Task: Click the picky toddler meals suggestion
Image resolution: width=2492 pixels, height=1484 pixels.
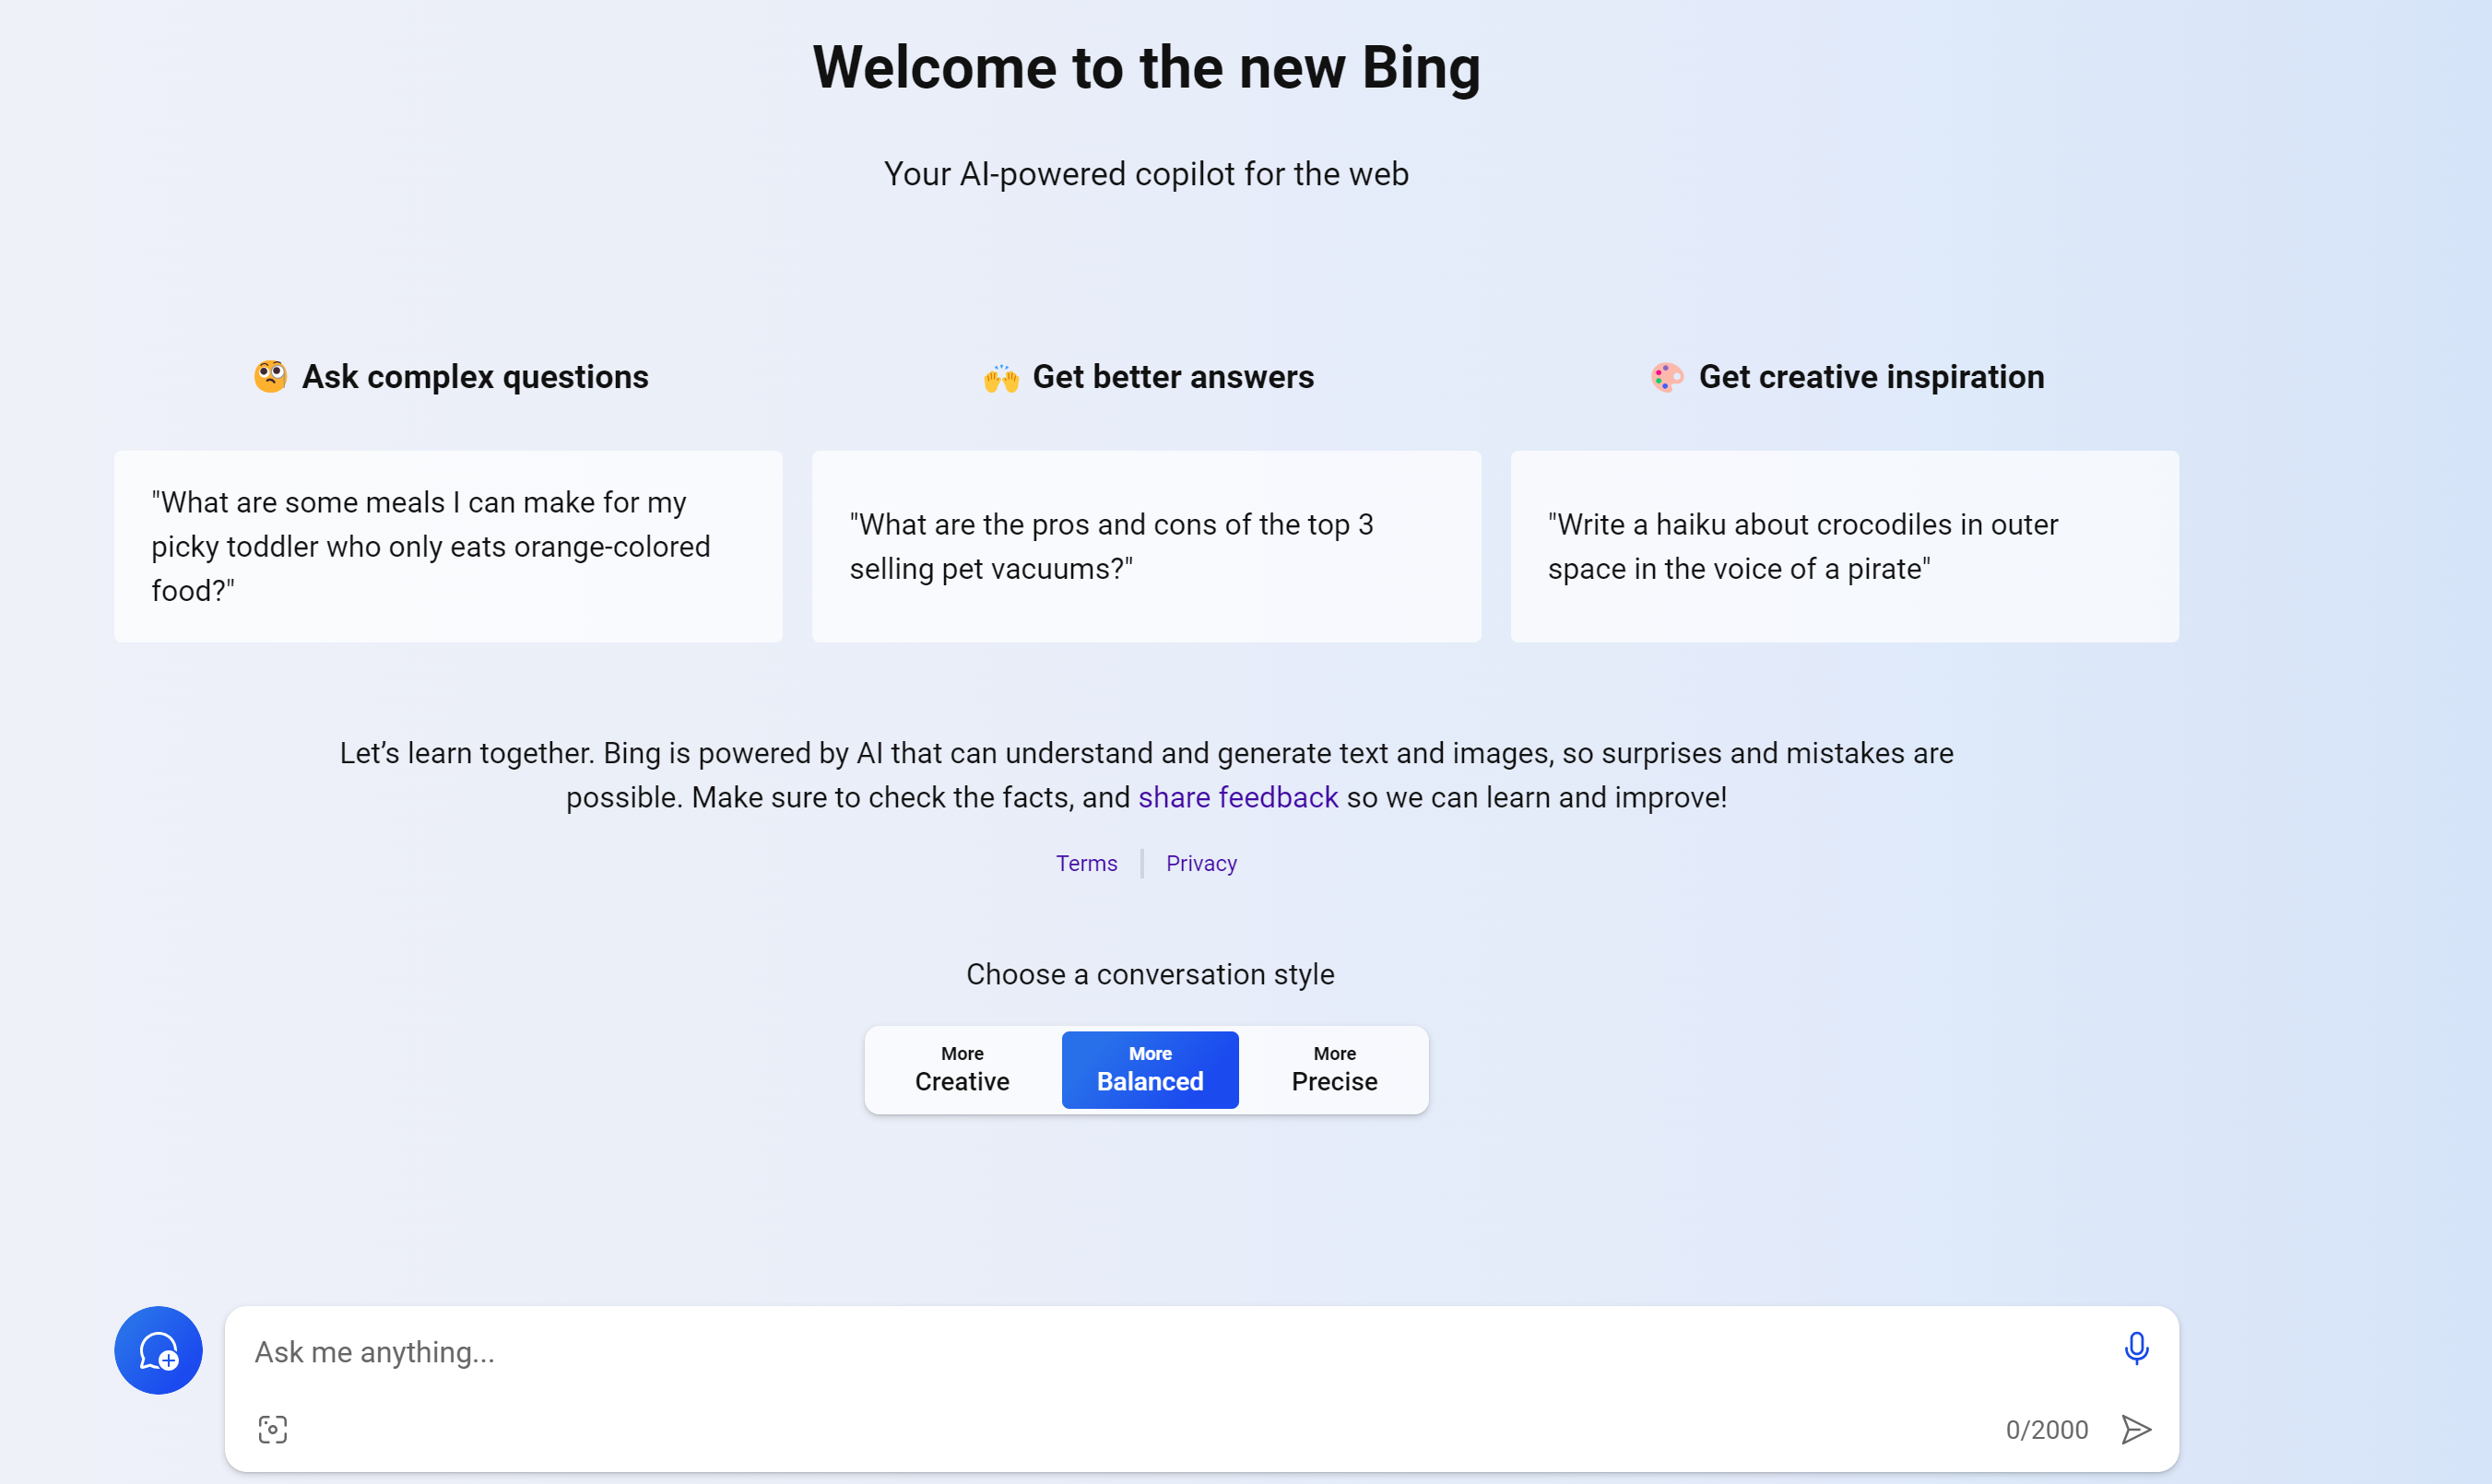Action: click(448, 546)
